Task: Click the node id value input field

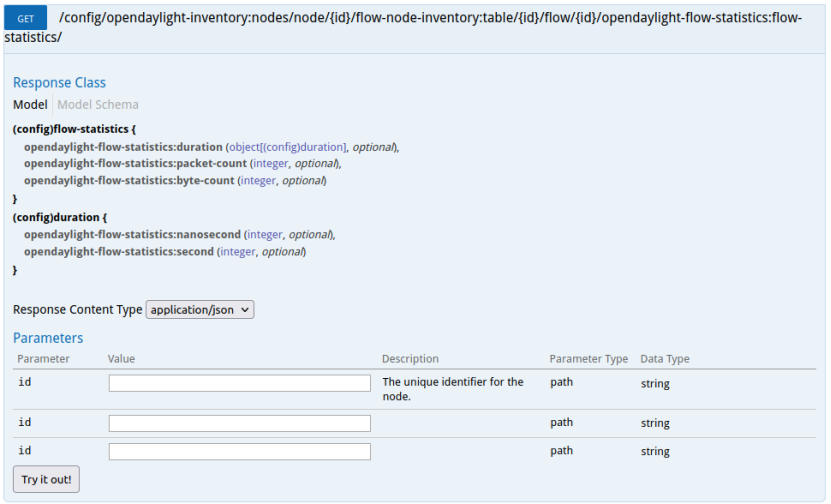Action: pyautogui.click(x=239, y=383)
